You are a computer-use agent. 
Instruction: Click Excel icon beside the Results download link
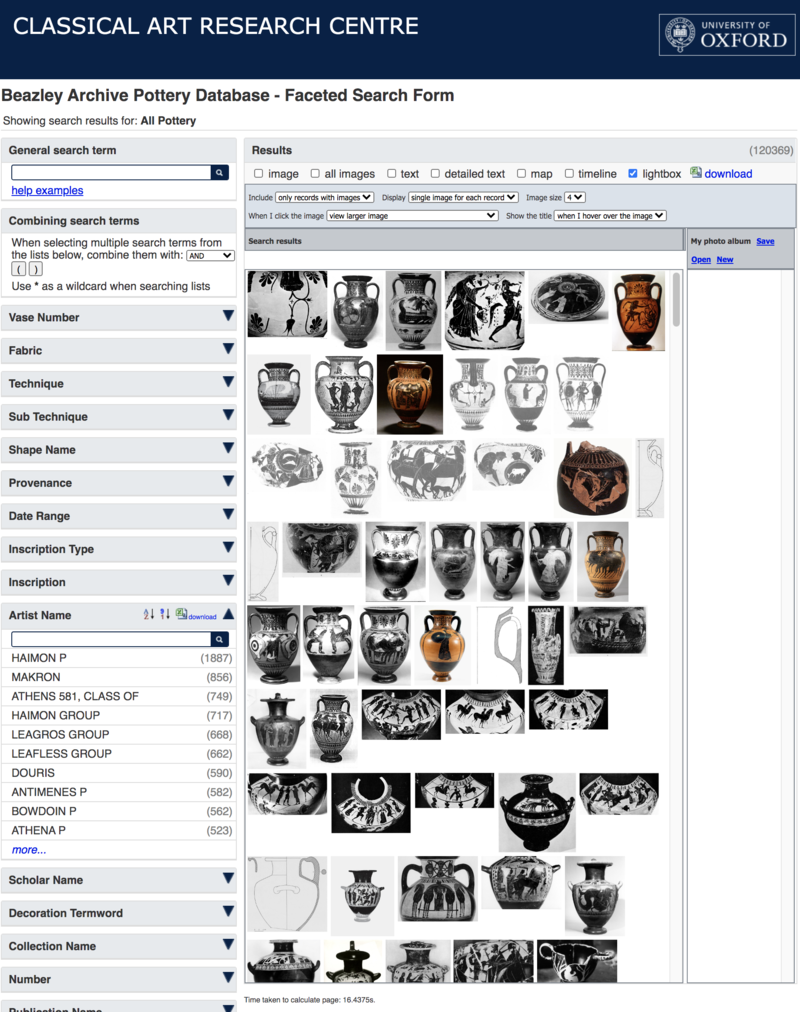[695, 172]
